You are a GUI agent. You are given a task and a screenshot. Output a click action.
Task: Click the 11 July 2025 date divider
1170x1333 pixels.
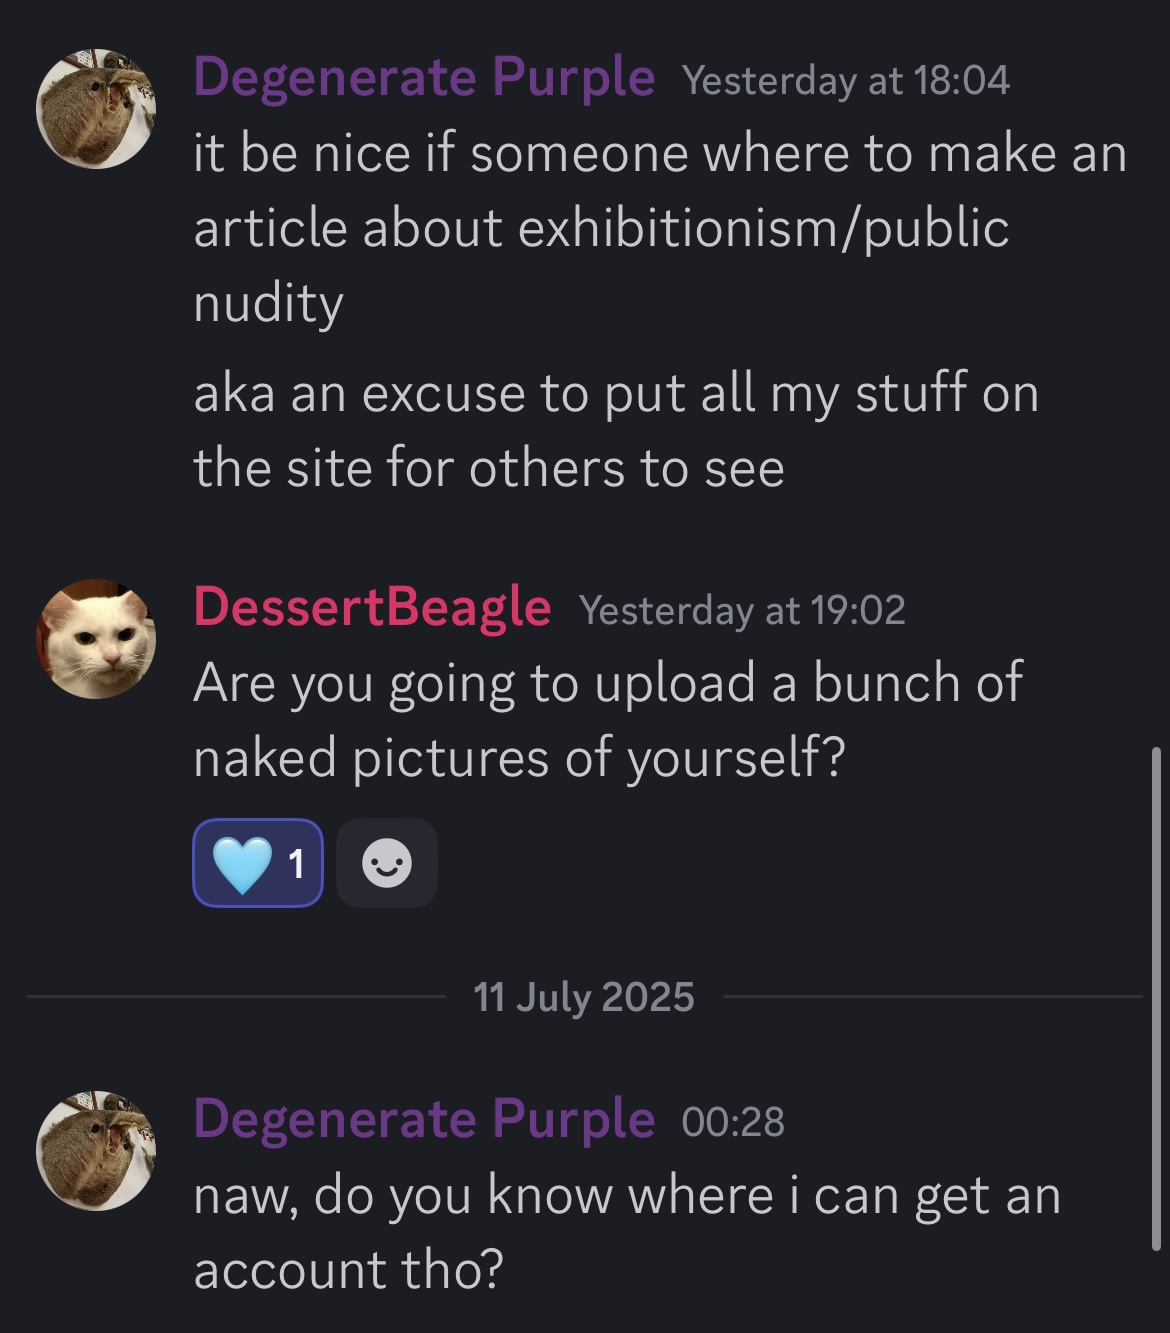(x=584, y=997)
